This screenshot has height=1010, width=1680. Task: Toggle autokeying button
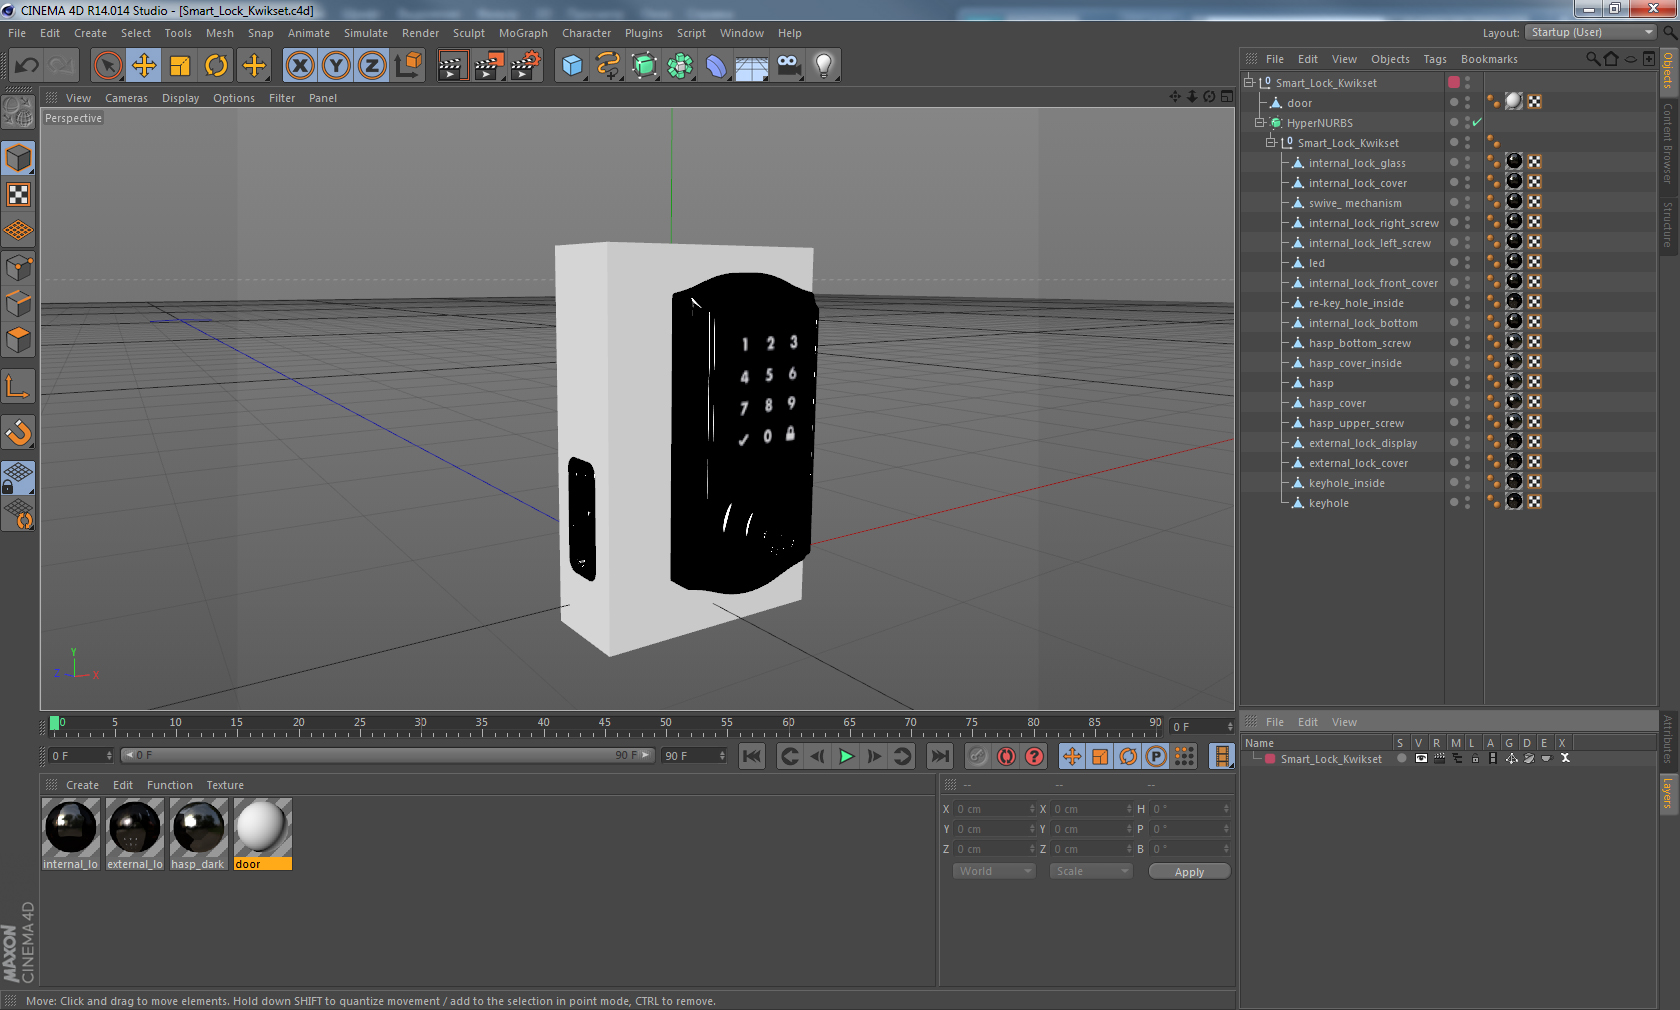coord(1006,756)
